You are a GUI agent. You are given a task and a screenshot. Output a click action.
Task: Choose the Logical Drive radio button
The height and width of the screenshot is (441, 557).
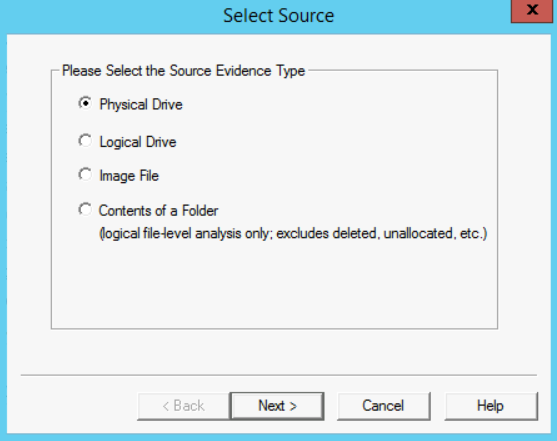tap(85, 141)
